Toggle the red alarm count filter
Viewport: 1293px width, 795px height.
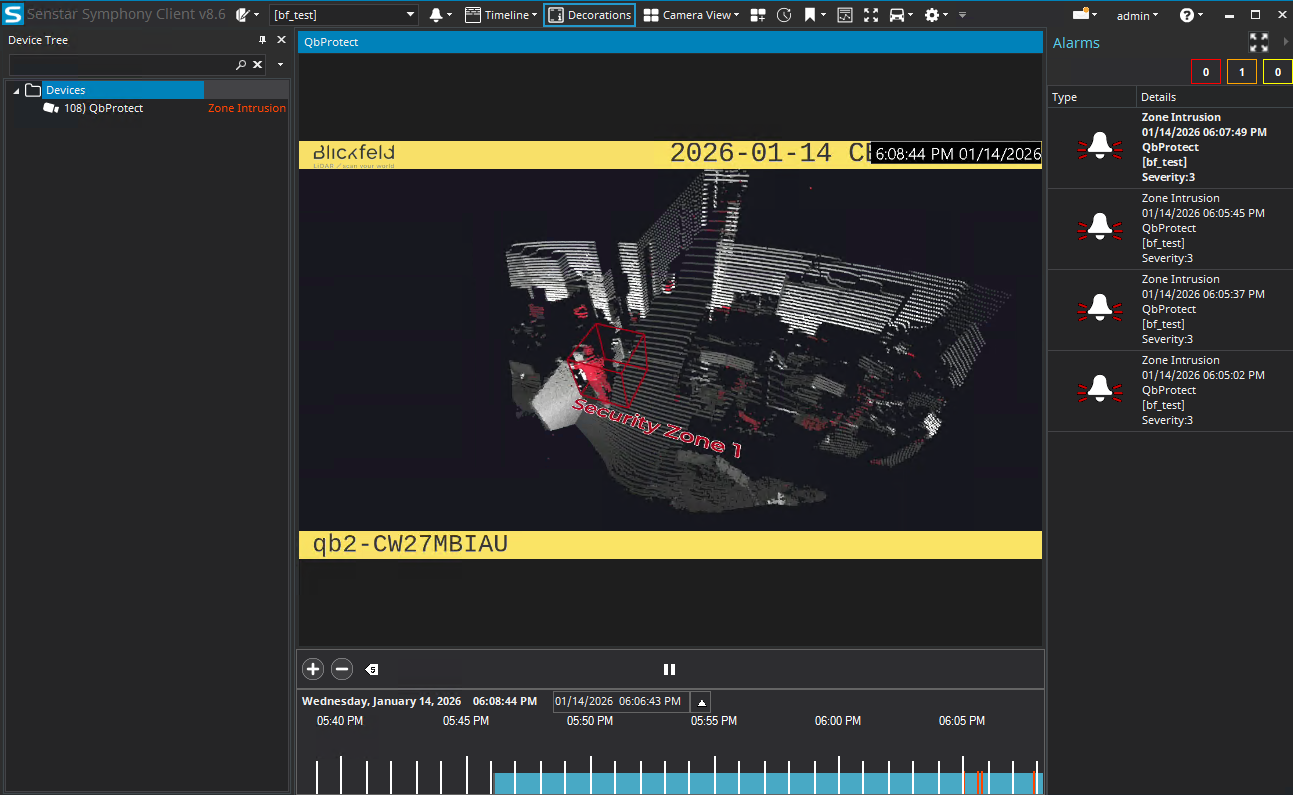tap(1206, 72)
